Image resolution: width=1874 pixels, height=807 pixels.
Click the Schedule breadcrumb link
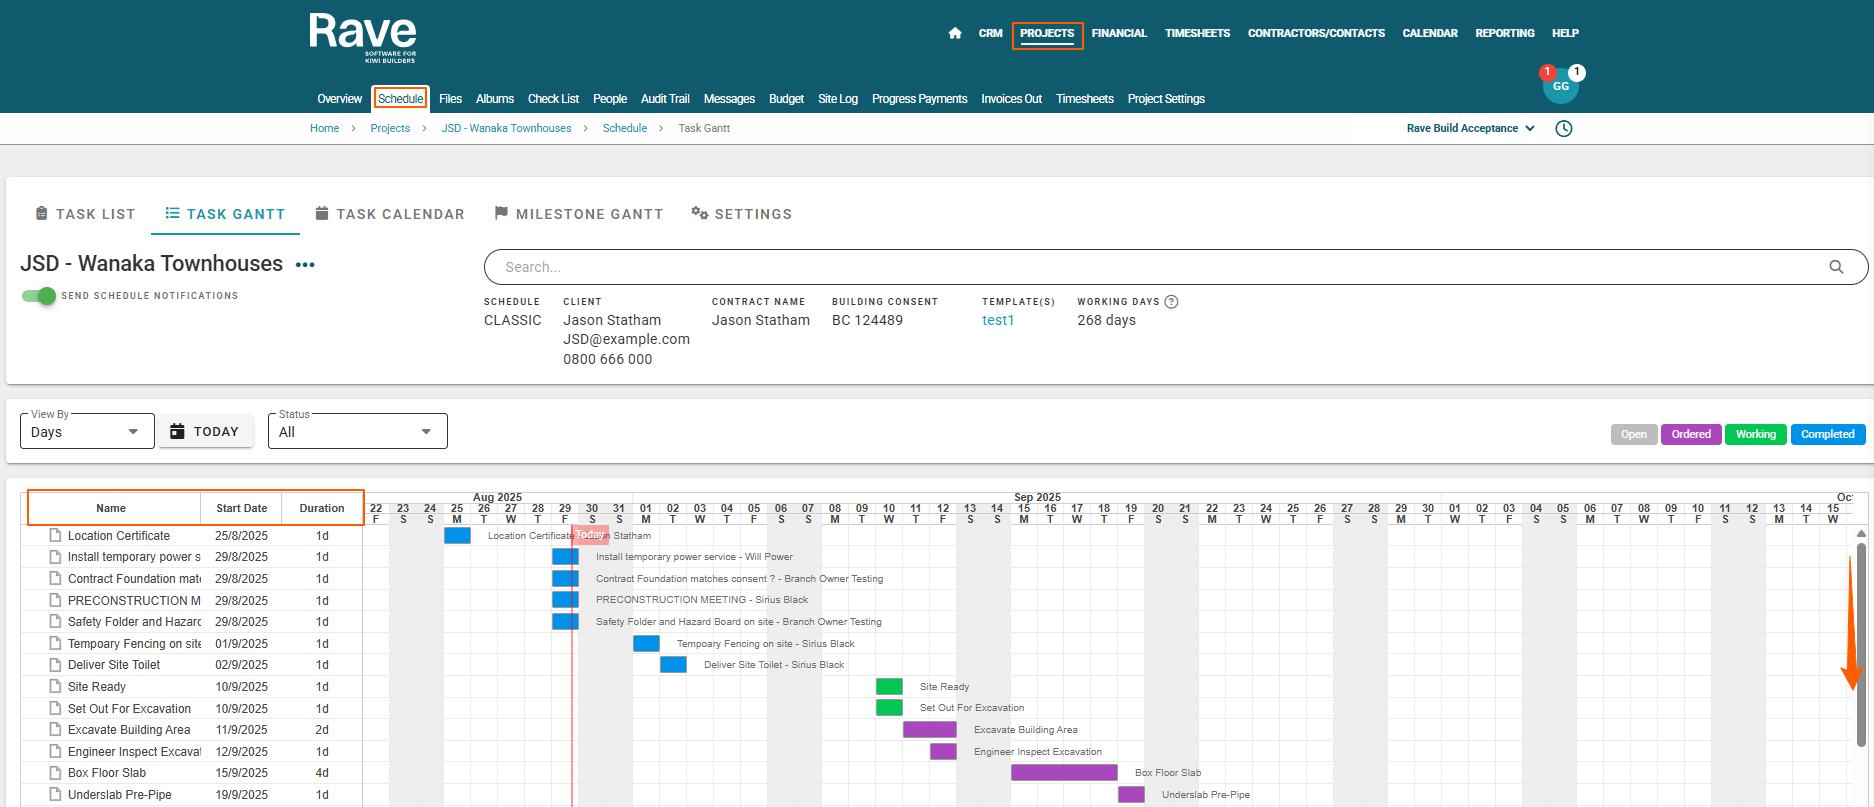625,128
